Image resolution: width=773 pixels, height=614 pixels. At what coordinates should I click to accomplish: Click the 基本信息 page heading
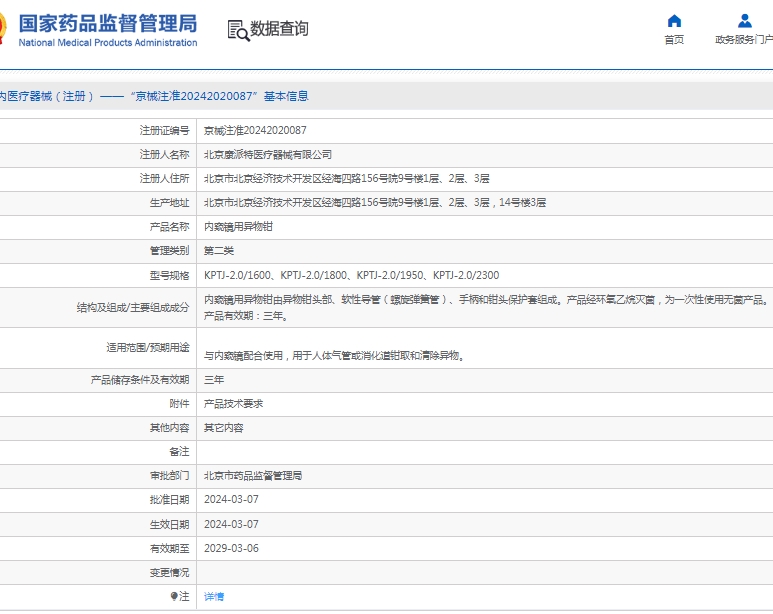[286, 96]
